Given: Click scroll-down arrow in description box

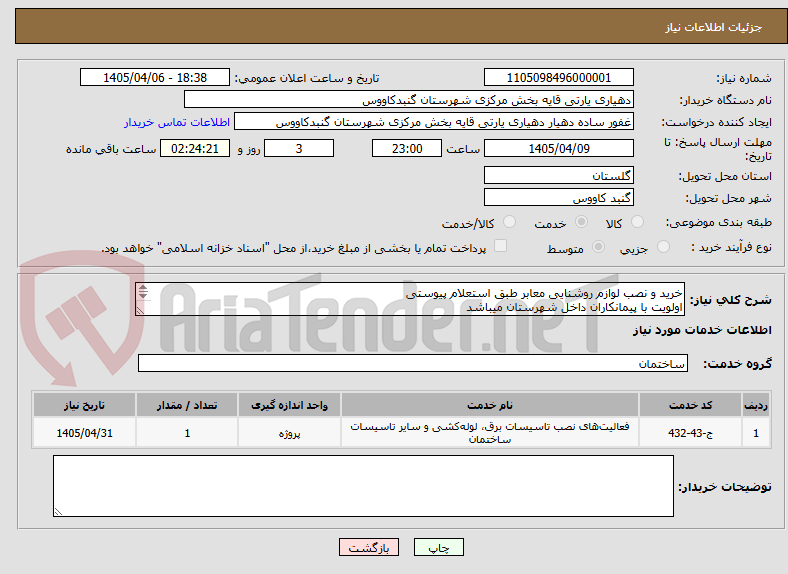Looking at the screenshot, I should pyautogui.click(x=143, y=295).
